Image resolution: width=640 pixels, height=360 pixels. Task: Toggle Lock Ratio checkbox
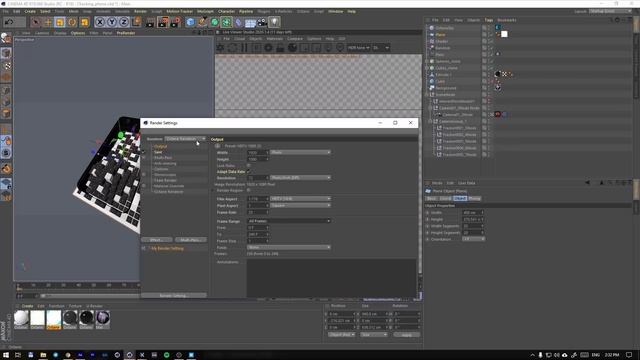coord(248,166)
